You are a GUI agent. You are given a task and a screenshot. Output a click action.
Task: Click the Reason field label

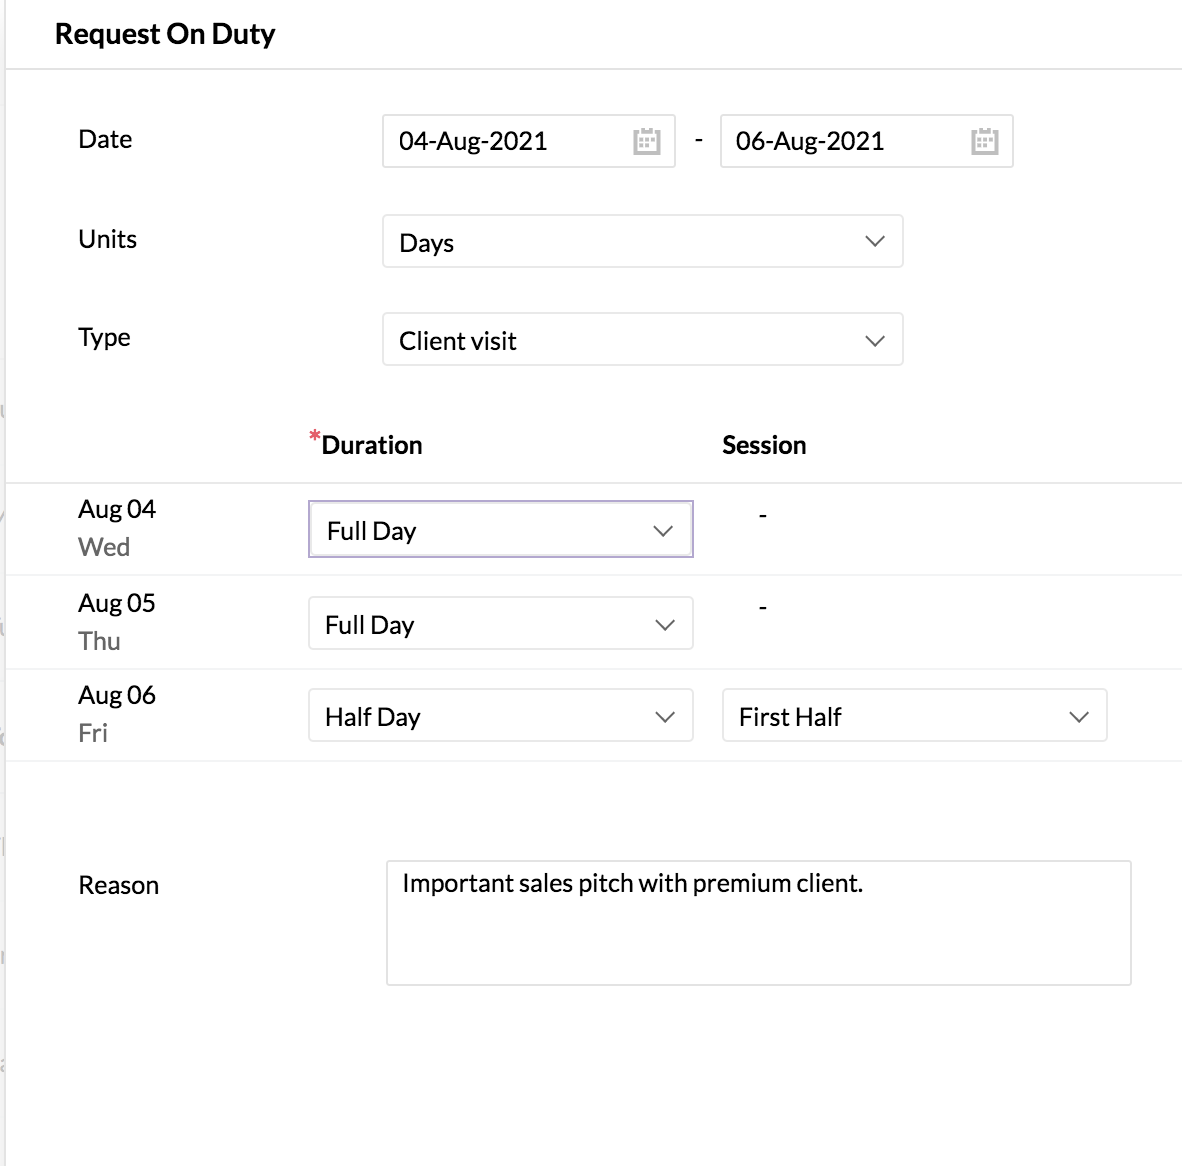[x=119, y=885]
